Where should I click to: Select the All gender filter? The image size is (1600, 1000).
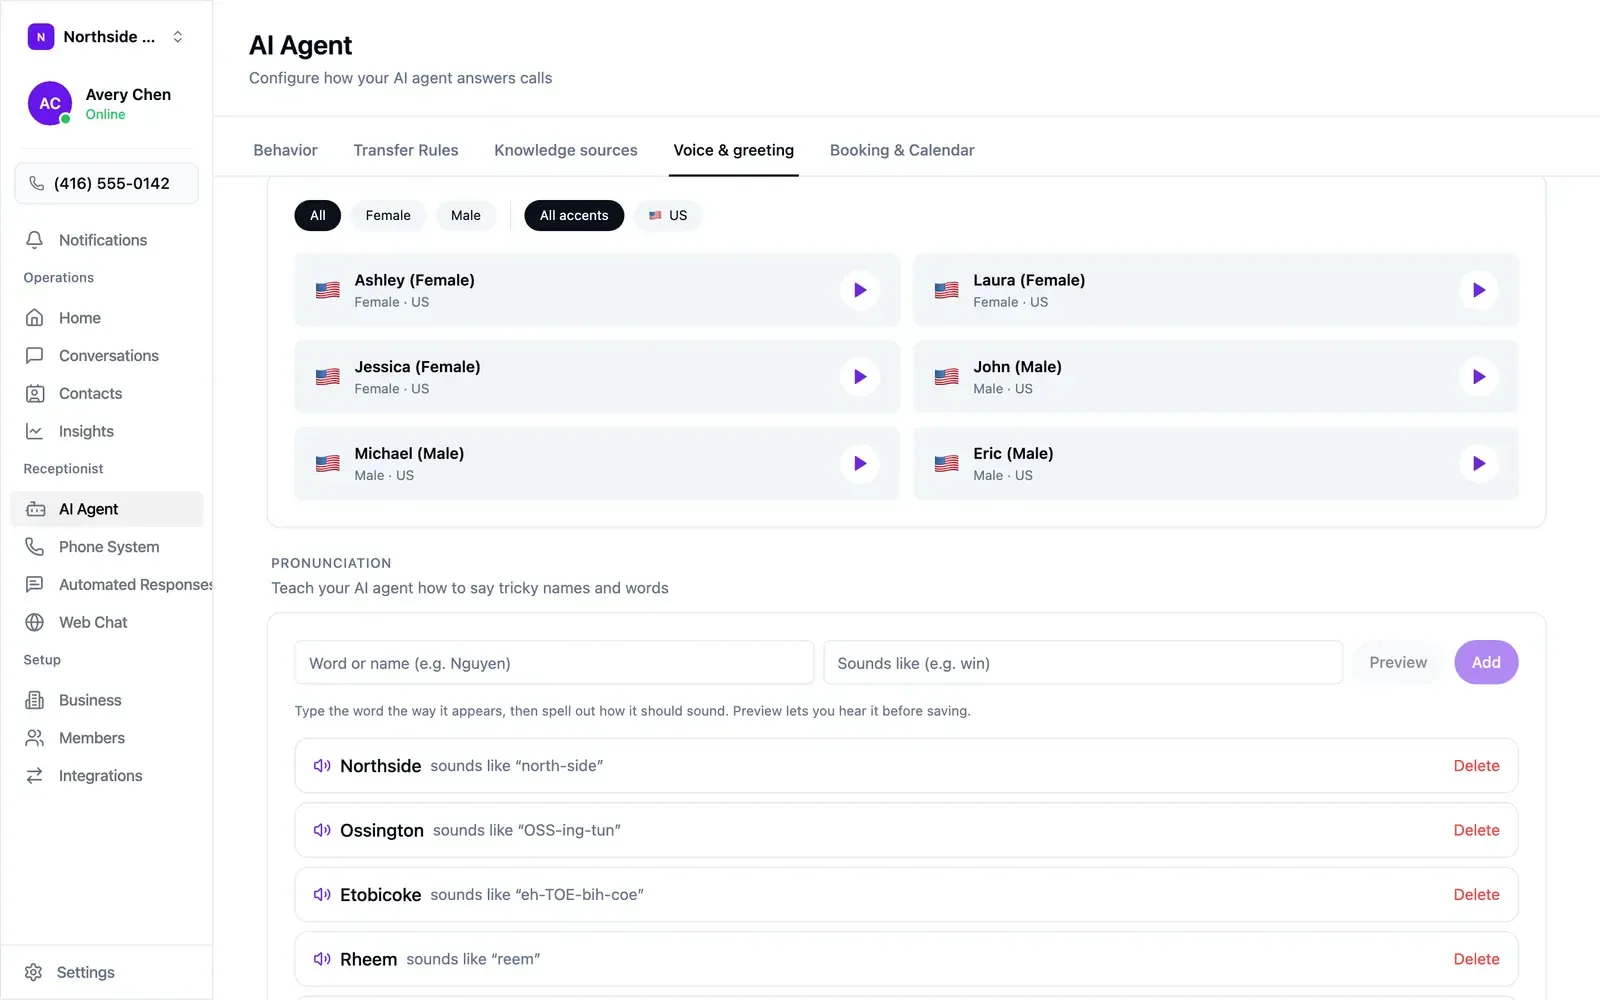(318, 215)
